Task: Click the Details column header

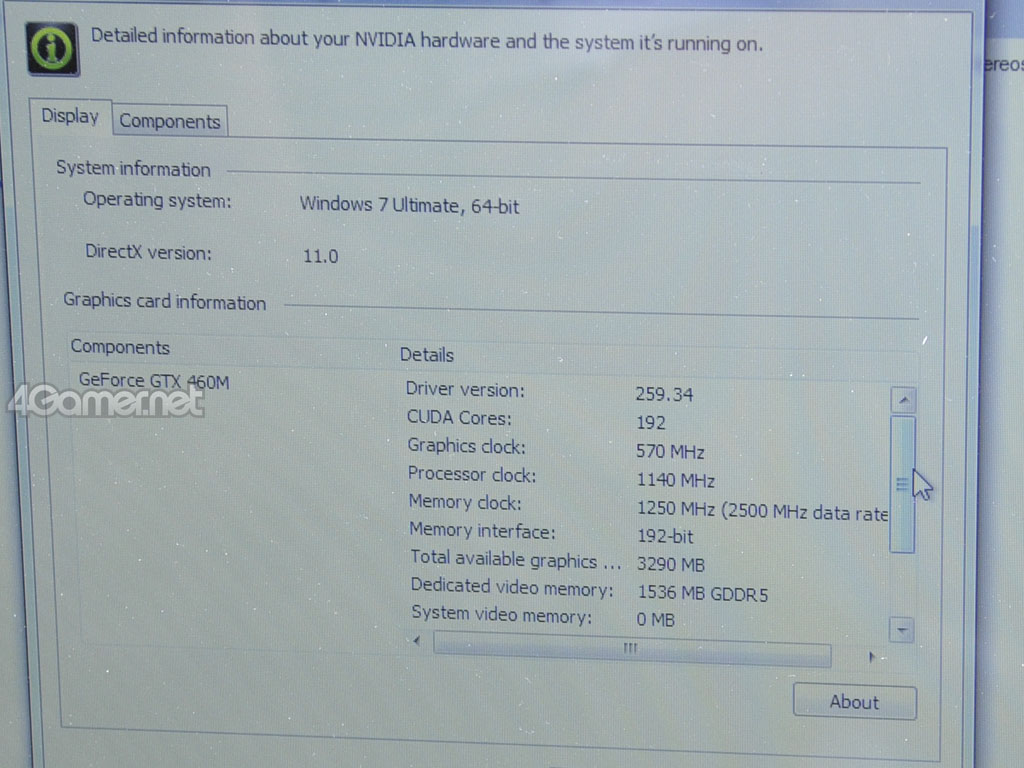Action: [426, 355]
